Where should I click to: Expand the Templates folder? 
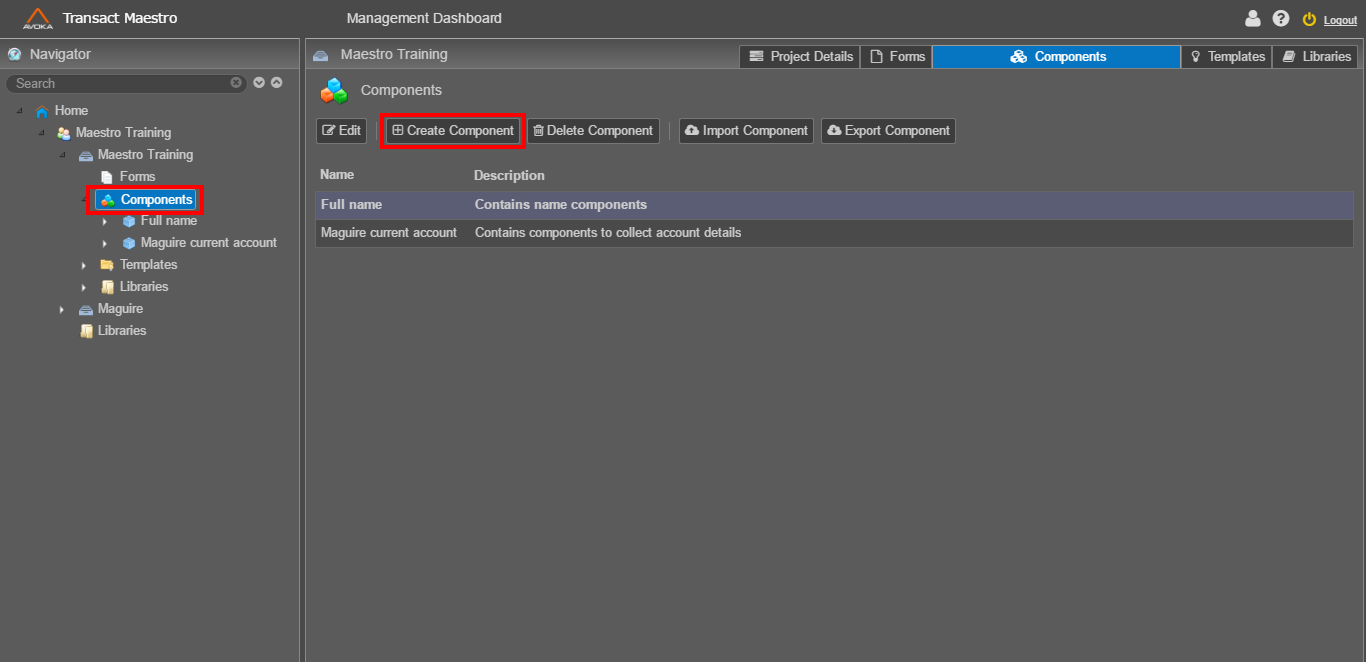pos(84,264)
